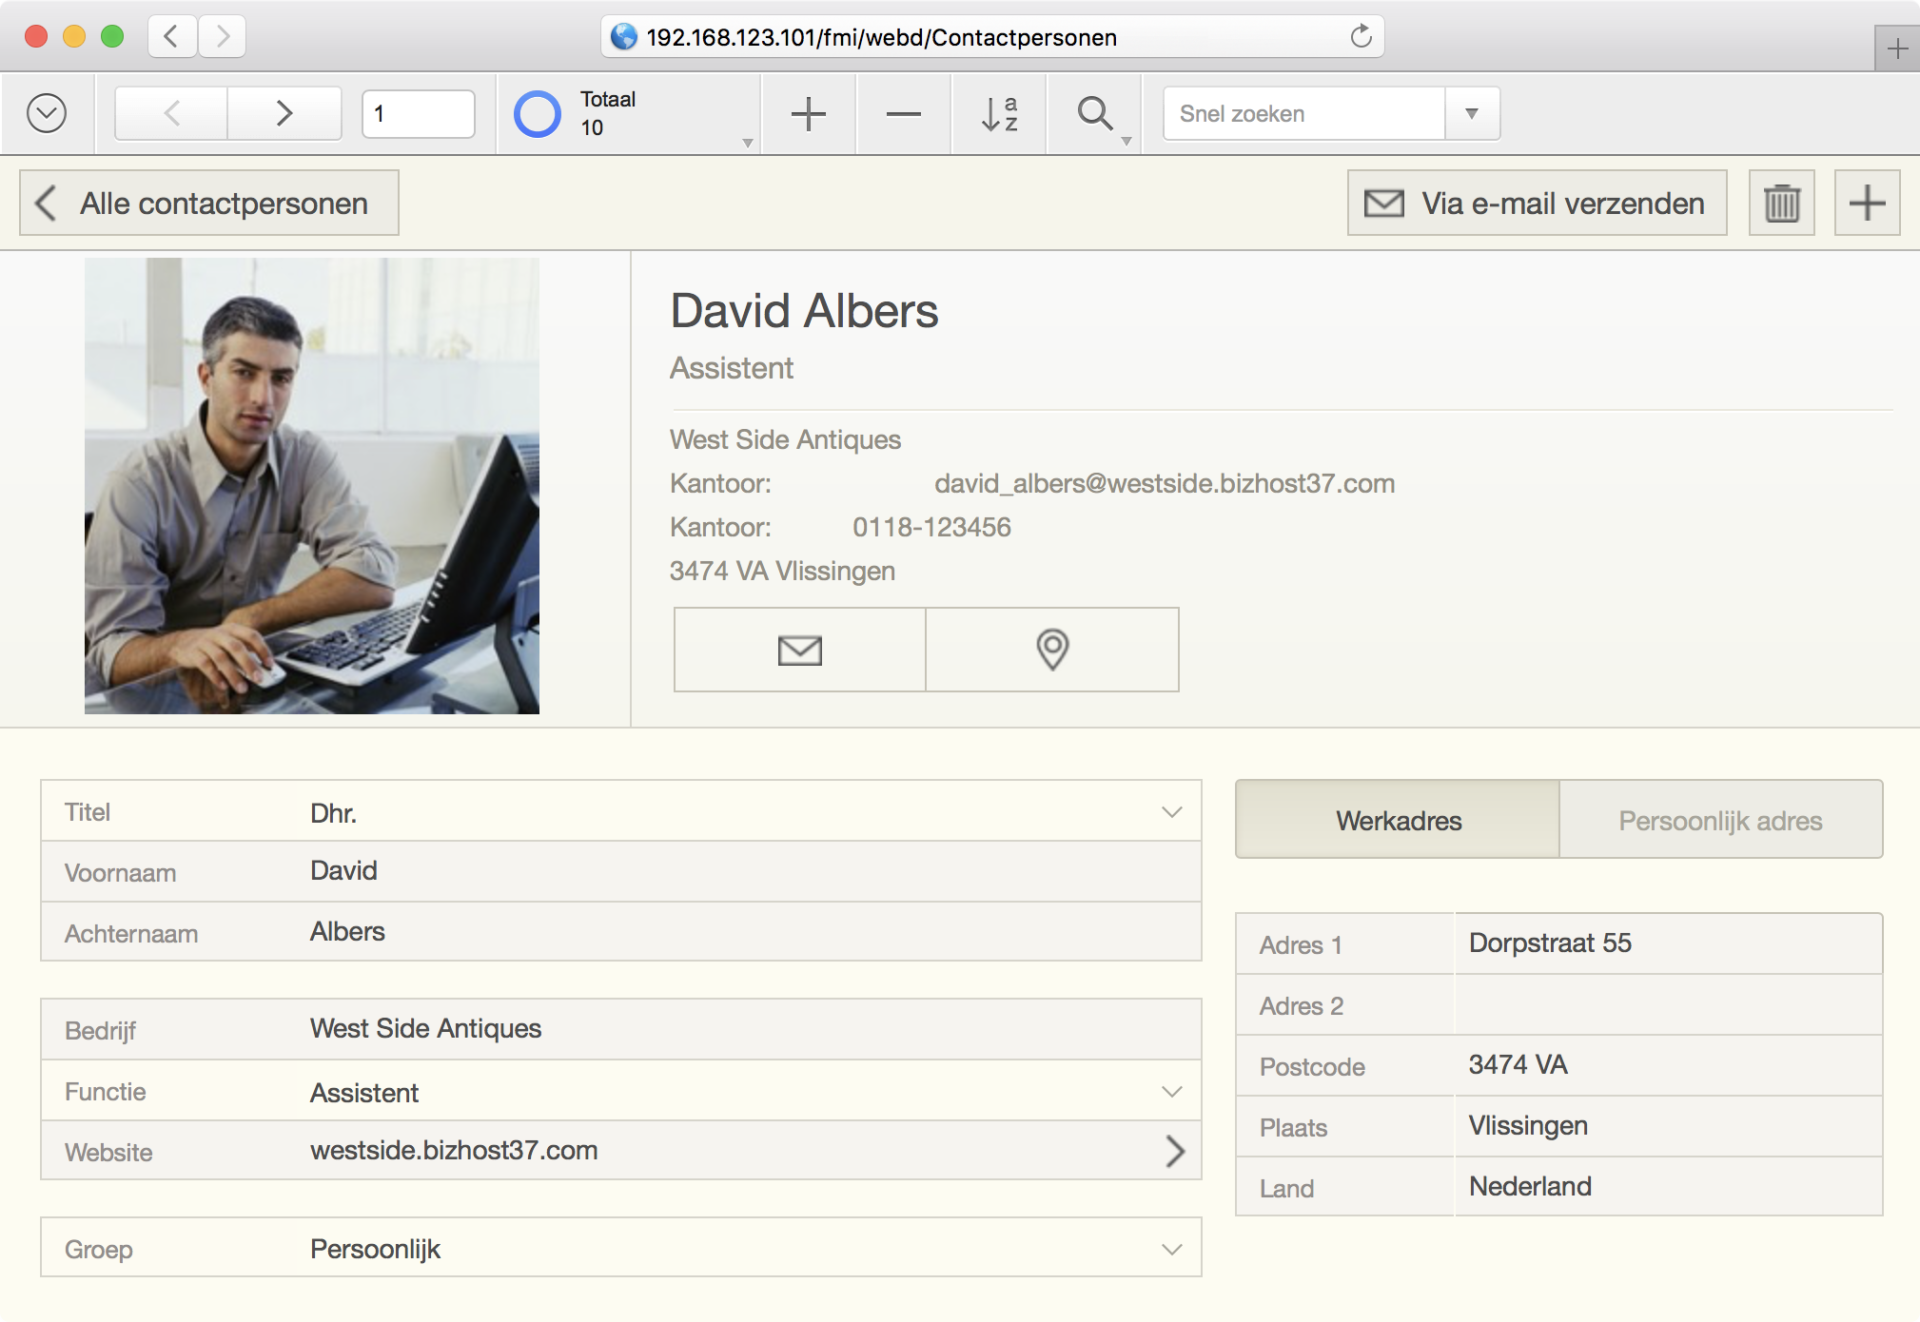Viewport: 1920px width, 1322px height.
Task: Open new browser tab plus button
Action: 1897,48
